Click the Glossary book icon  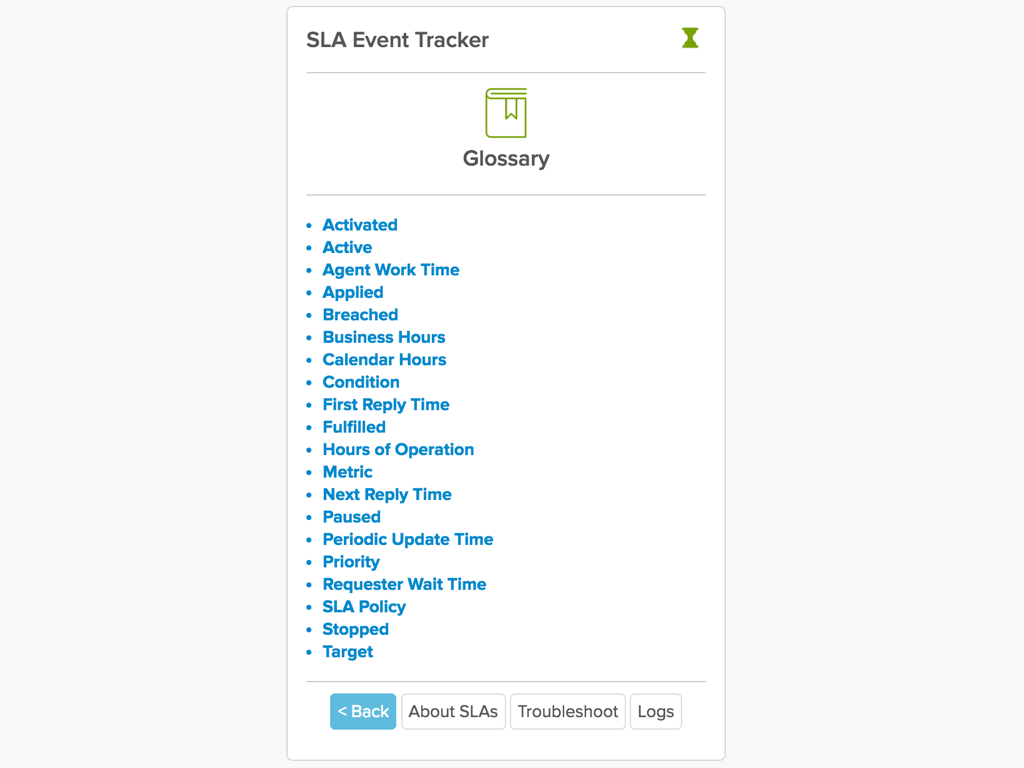pyautogui.click(x=506, y=113)
